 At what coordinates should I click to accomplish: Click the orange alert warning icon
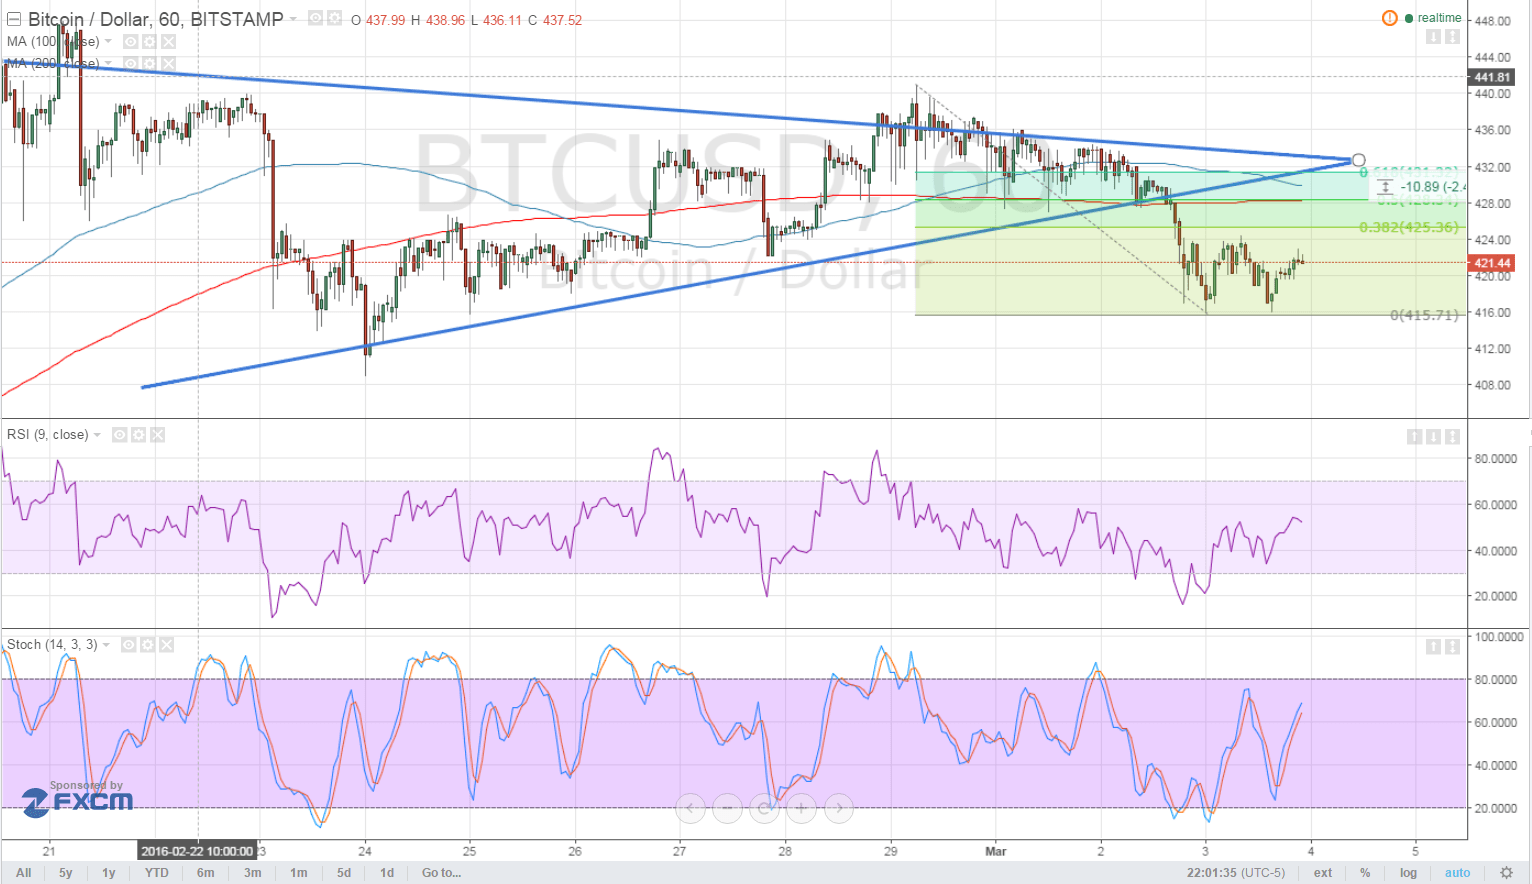(1389, 18)
